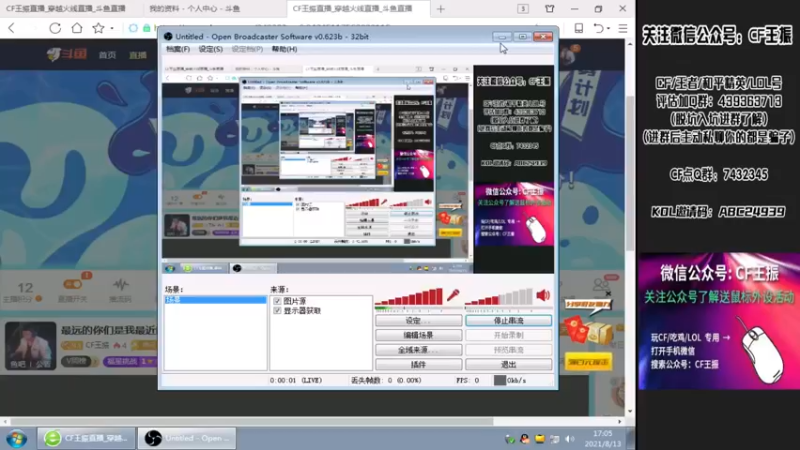The height and width of the screenshot is (450, 800).
Task: Click the QQ penguin tray icon
Action: 524,439
